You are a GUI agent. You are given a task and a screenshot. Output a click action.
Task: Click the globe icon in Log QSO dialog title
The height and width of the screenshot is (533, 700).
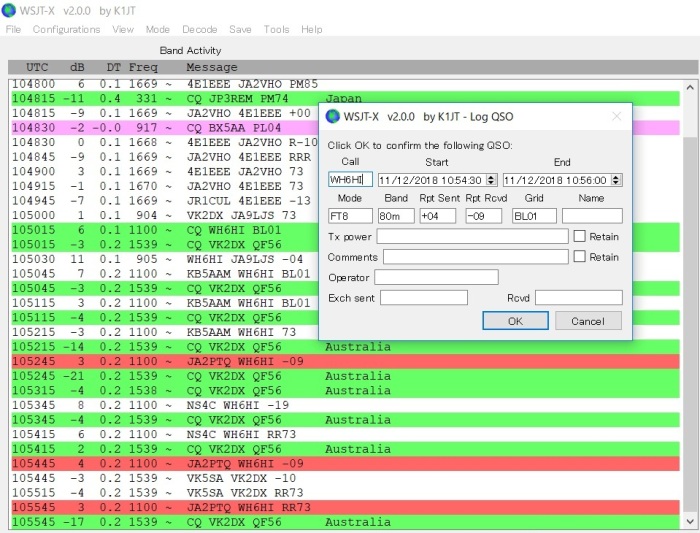tap(333, 117)
